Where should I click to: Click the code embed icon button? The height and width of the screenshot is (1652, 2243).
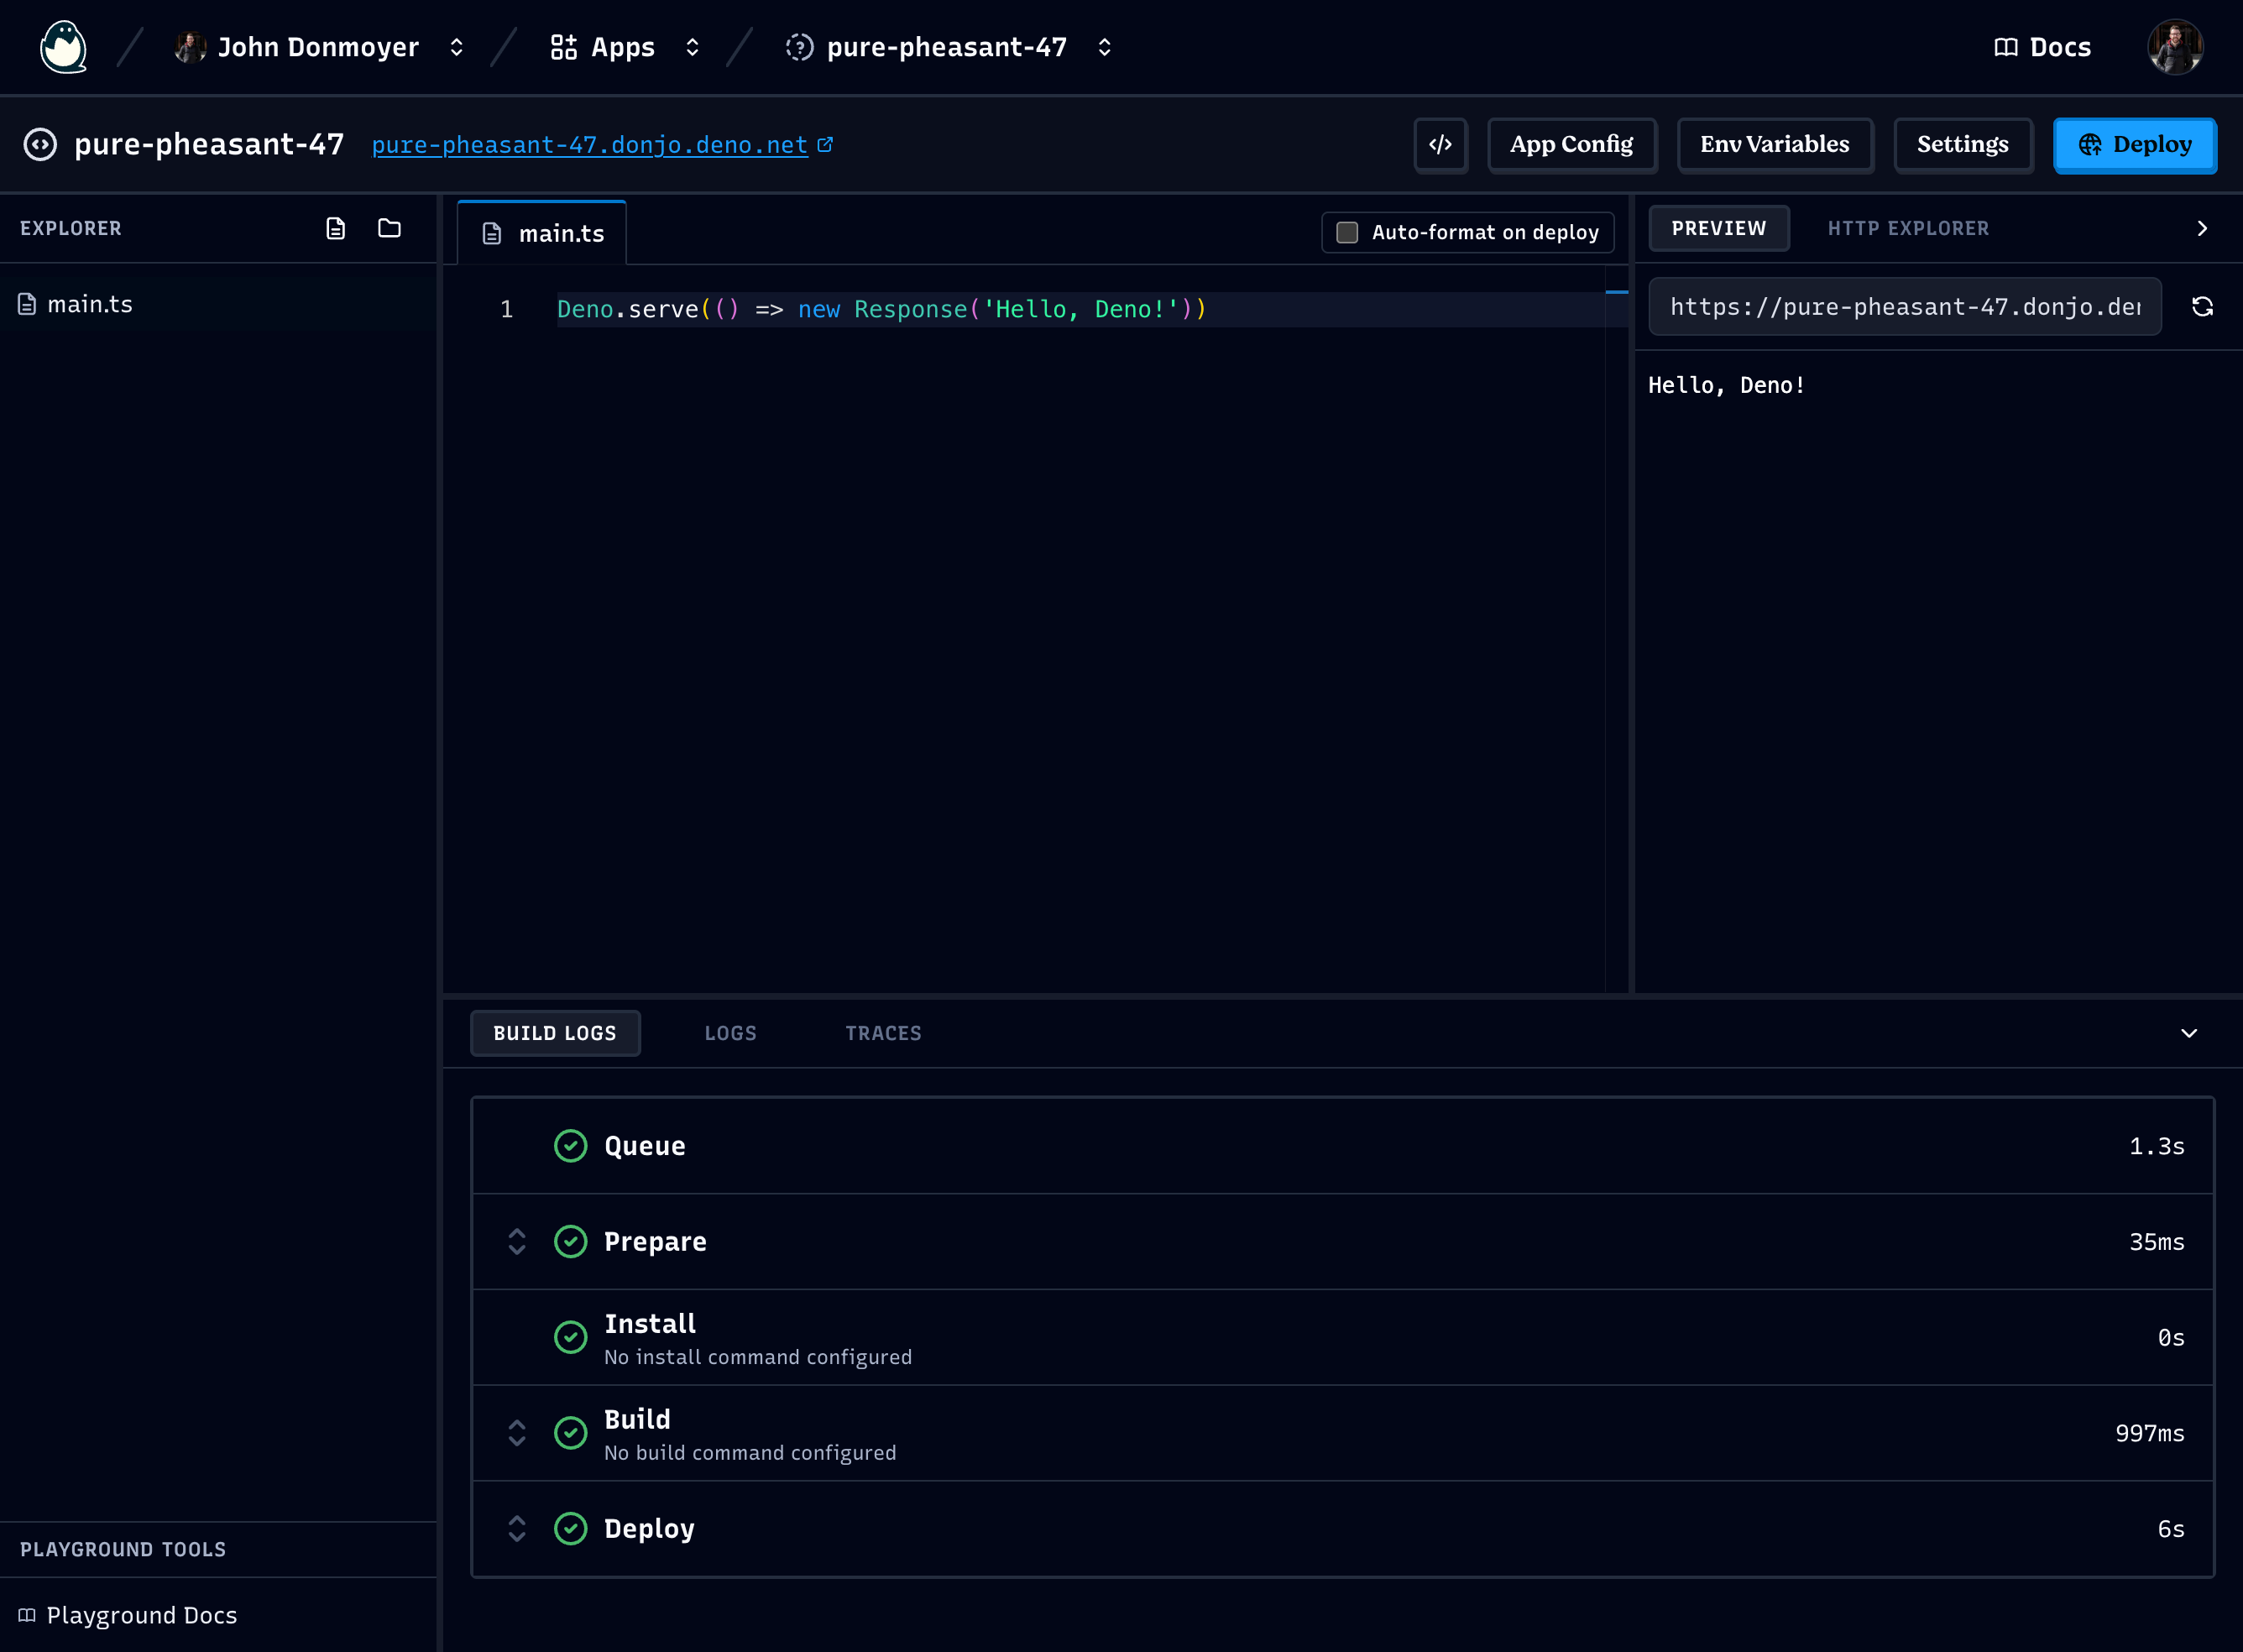point(1440,145)
